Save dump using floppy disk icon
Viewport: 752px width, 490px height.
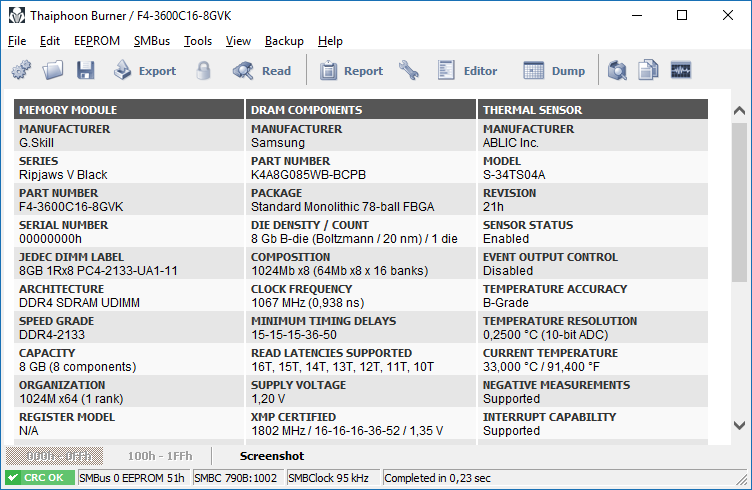(85, 70)
